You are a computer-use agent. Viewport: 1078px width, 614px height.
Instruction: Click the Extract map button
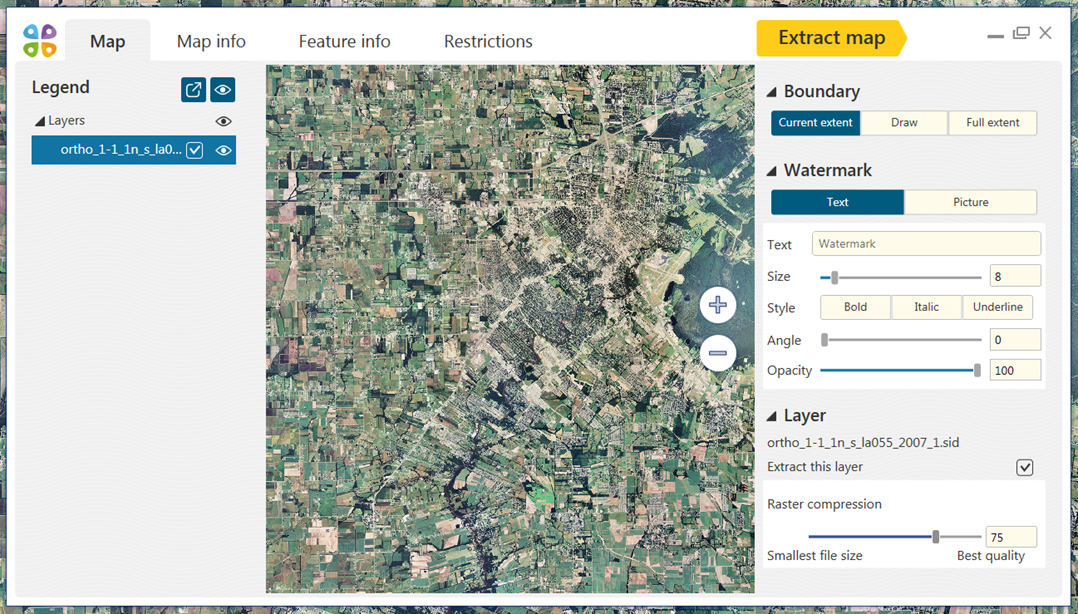point(831,38)
